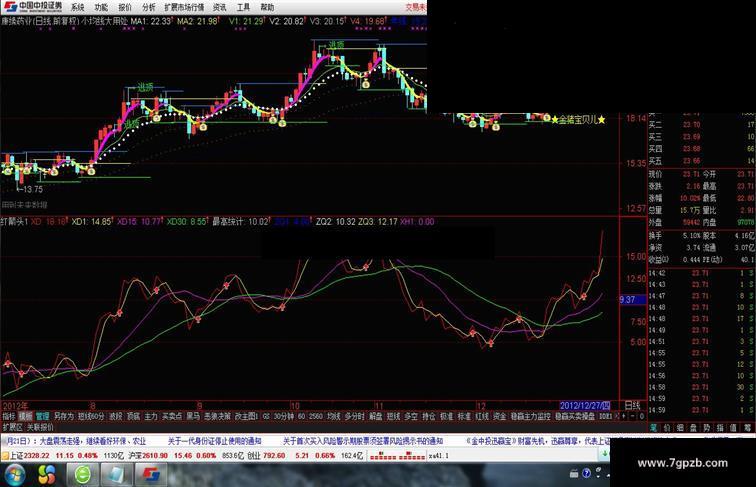The width and height of the screenshot is (756, 487).
Task: Select the 指 tab in quote panel
Action: click(x=719, y=427)
